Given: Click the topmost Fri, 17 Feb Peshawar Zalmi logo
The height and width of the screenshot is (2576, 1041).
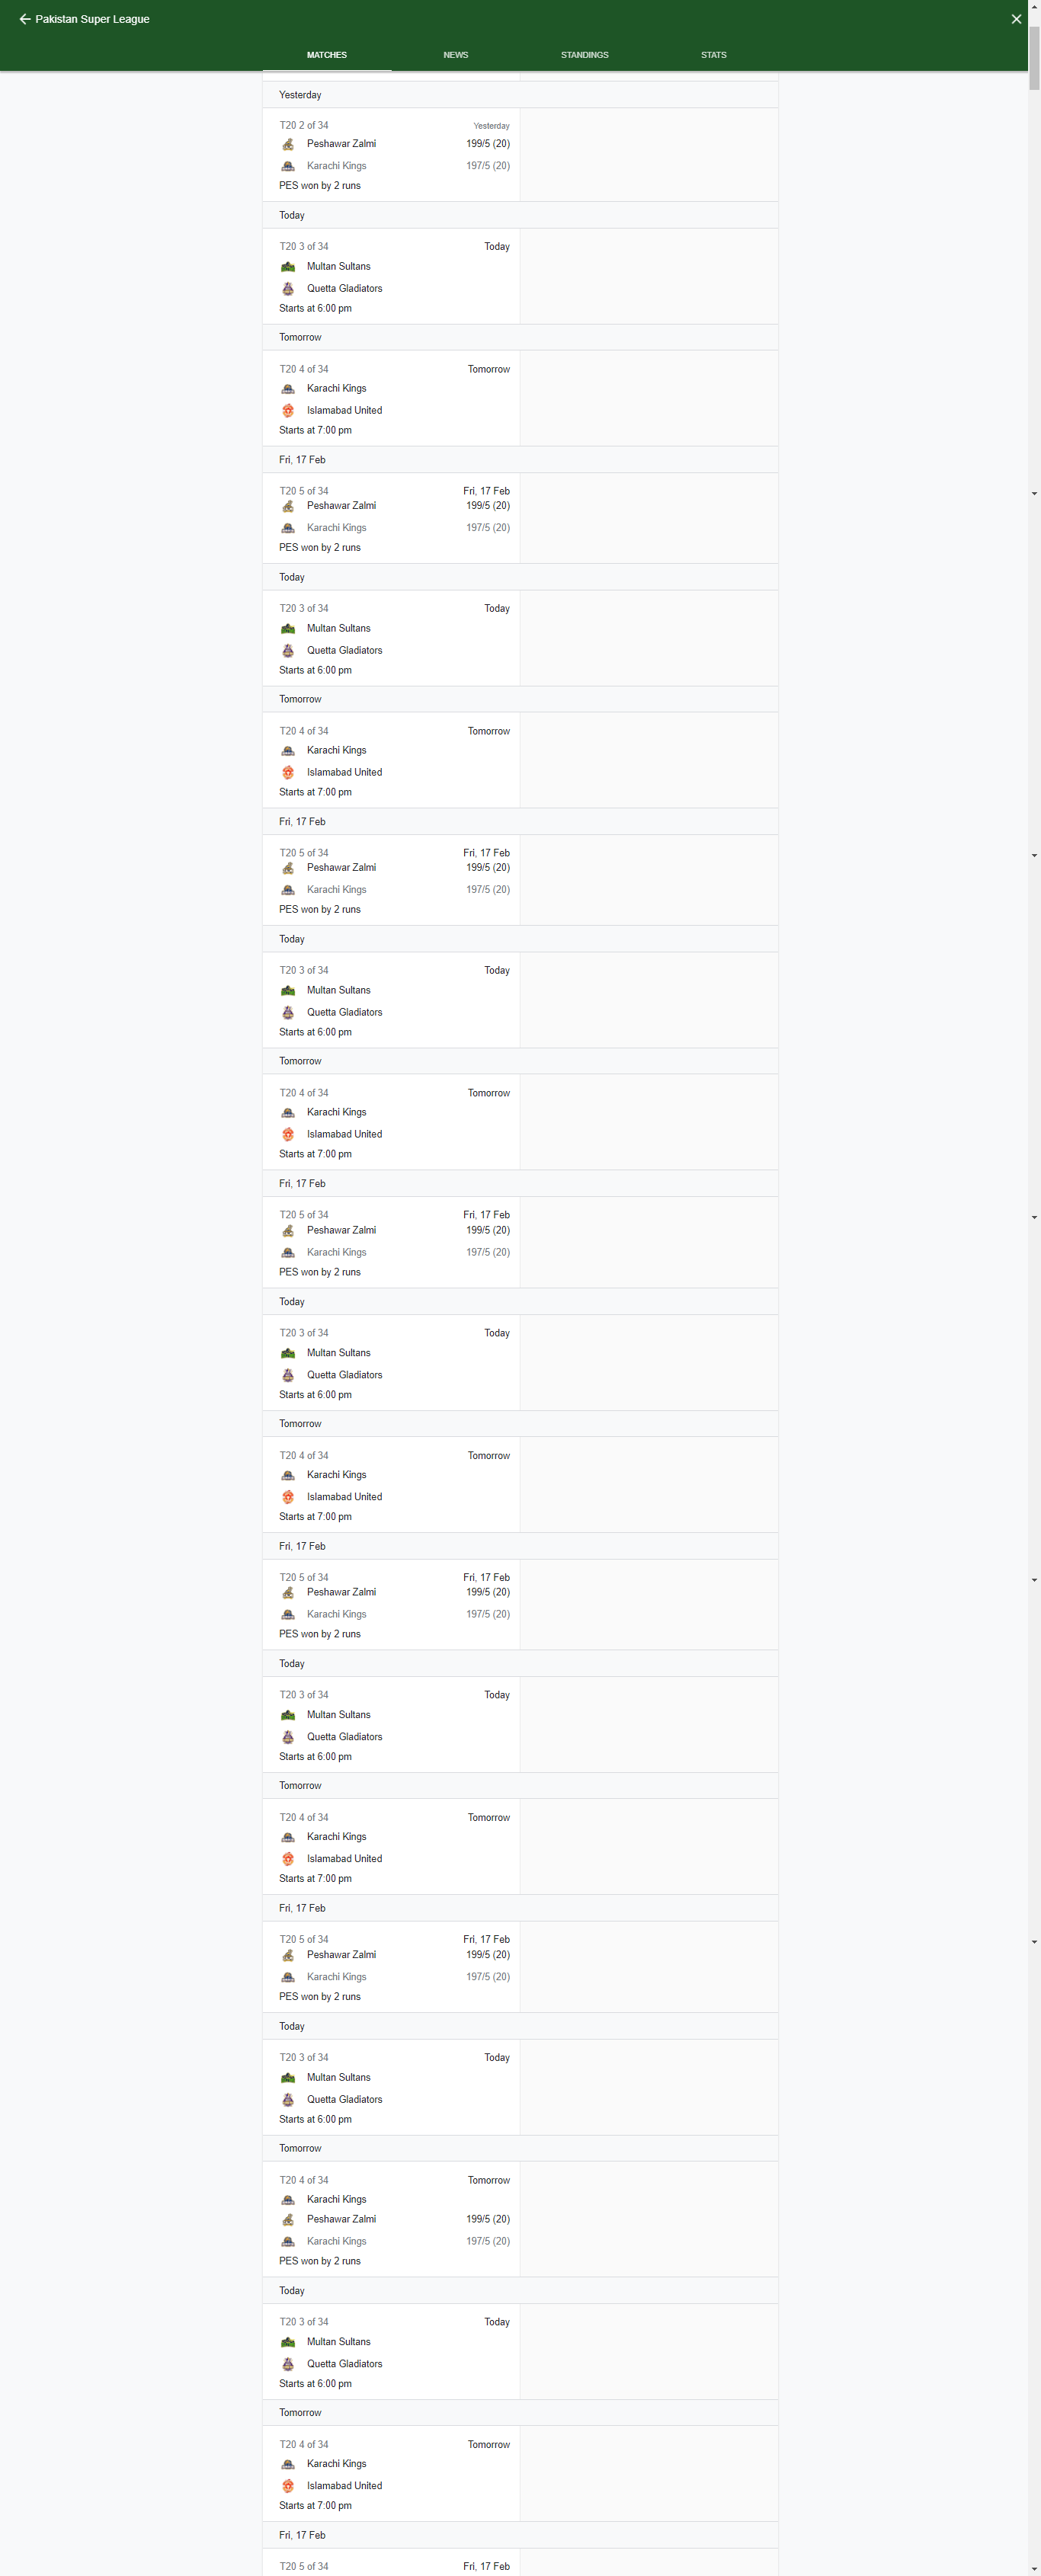Looking at the screenshot, I should 288,506.
